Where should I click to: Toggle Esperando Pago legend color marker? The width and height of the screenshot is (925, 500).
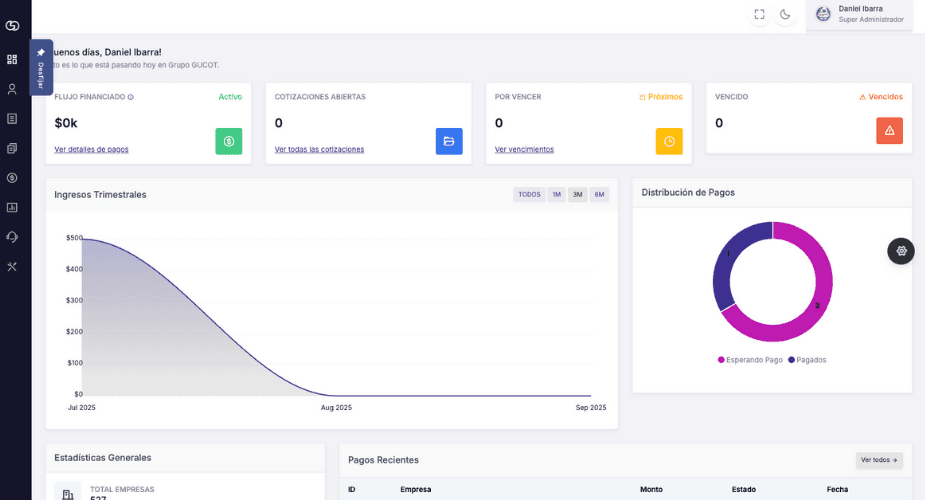click(721, 360)
